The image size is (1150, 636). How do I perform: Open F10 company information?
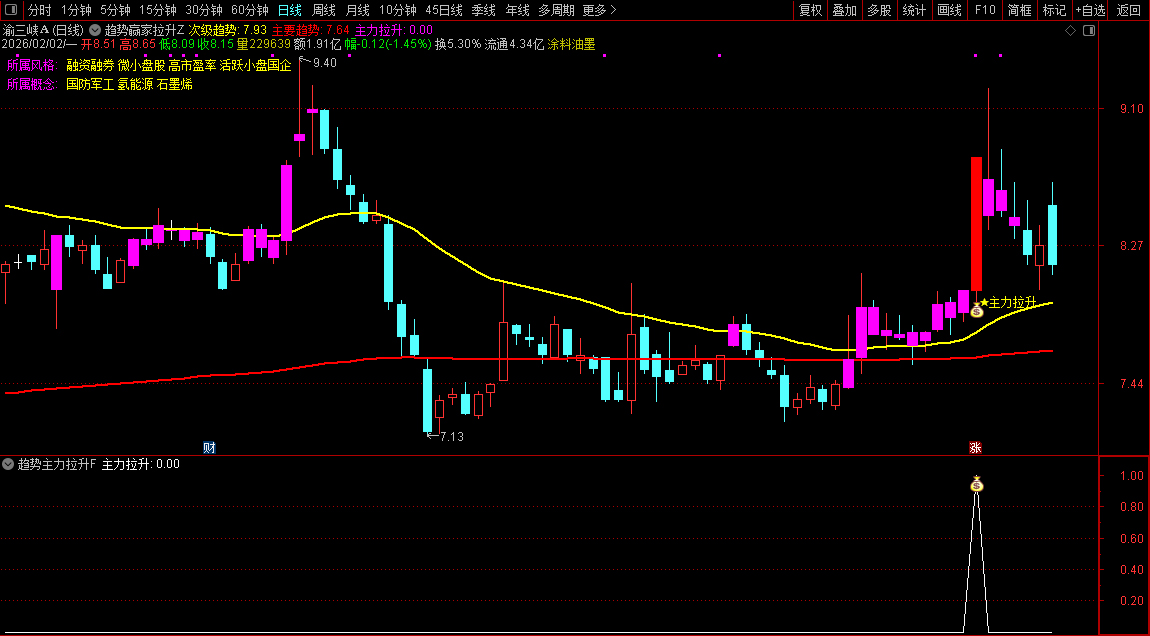pyautogui.click(x=984, y=10)
